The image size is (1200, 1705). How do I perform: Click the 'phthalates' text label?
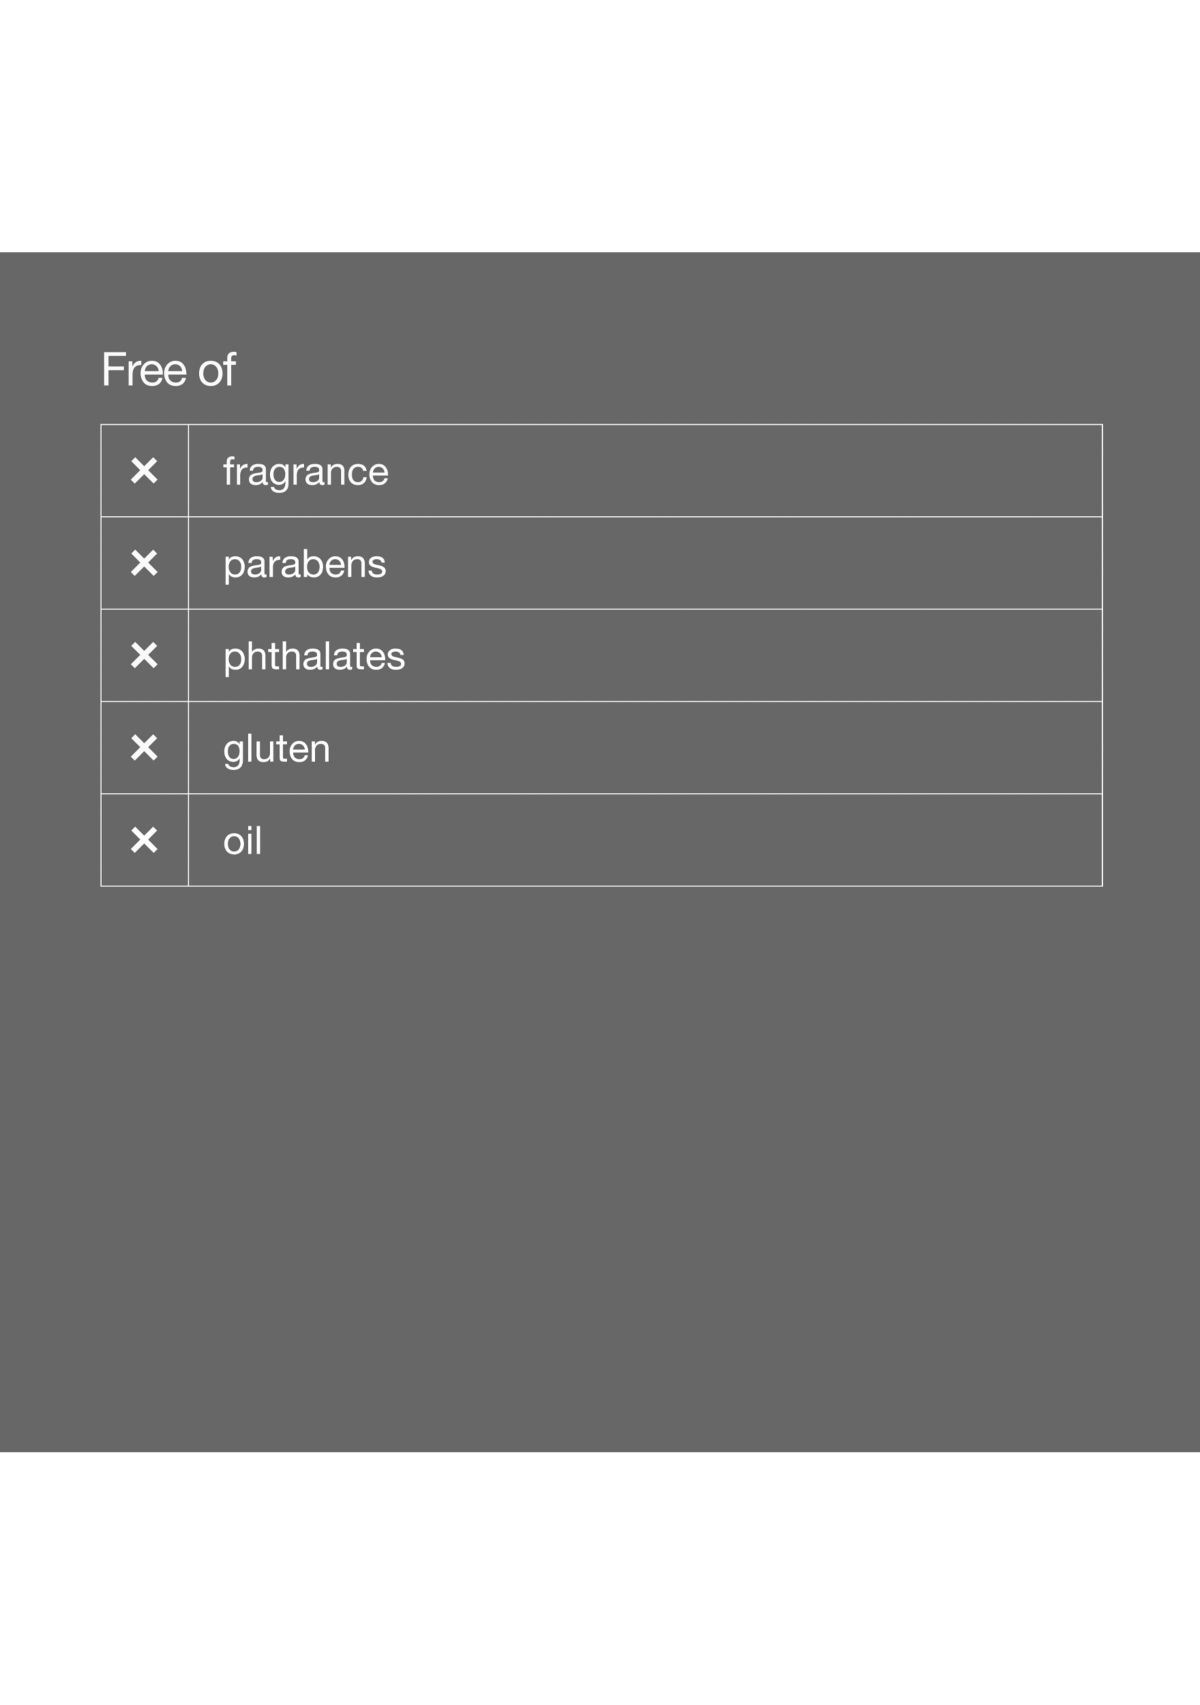coord(314,657)
